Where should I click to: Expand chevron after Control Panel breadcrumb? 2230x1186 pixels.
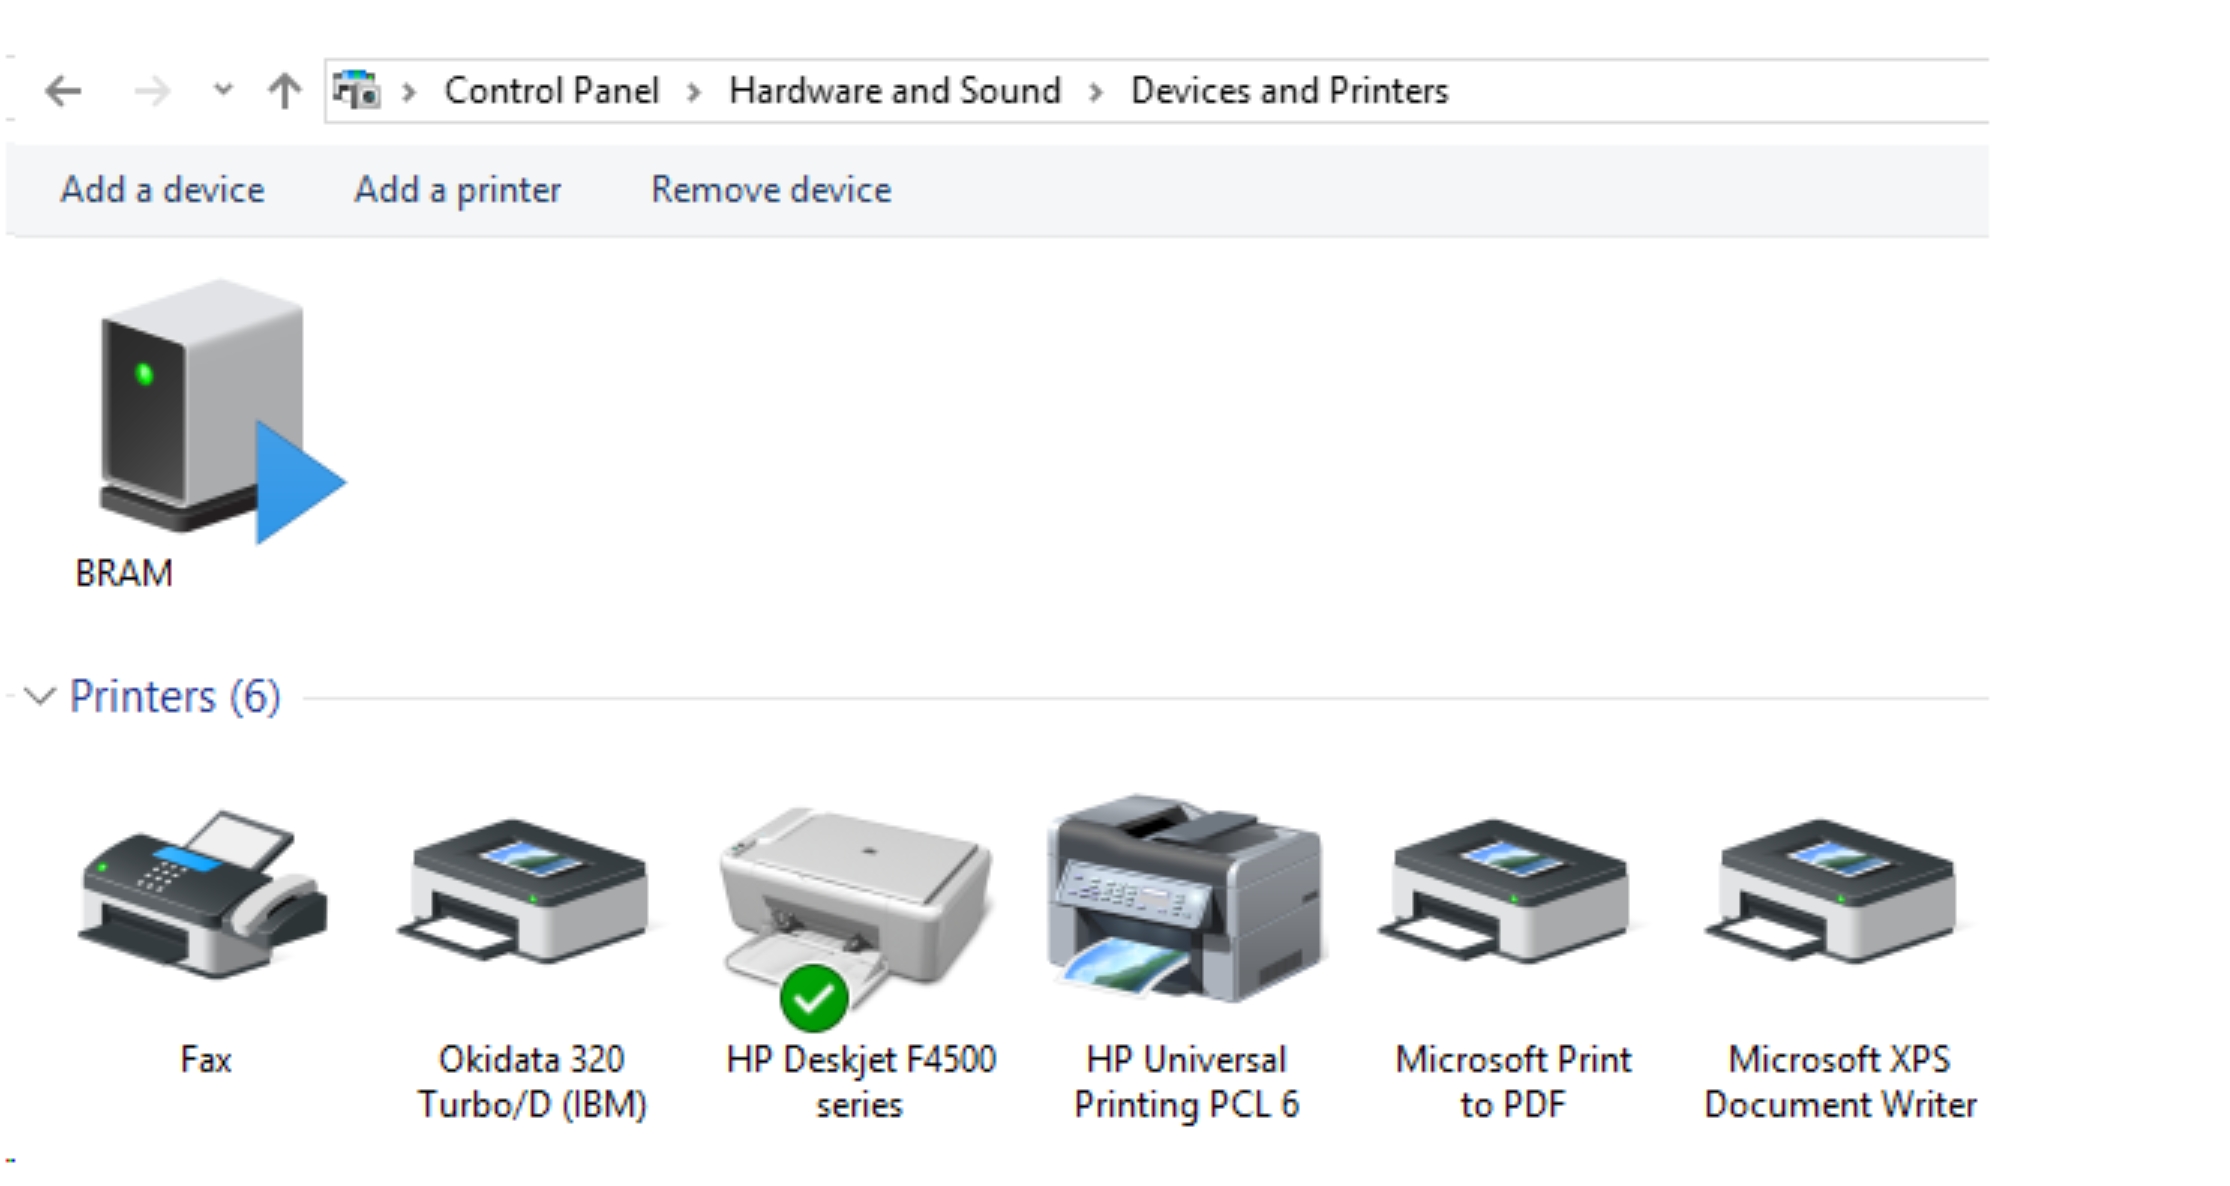694,92
